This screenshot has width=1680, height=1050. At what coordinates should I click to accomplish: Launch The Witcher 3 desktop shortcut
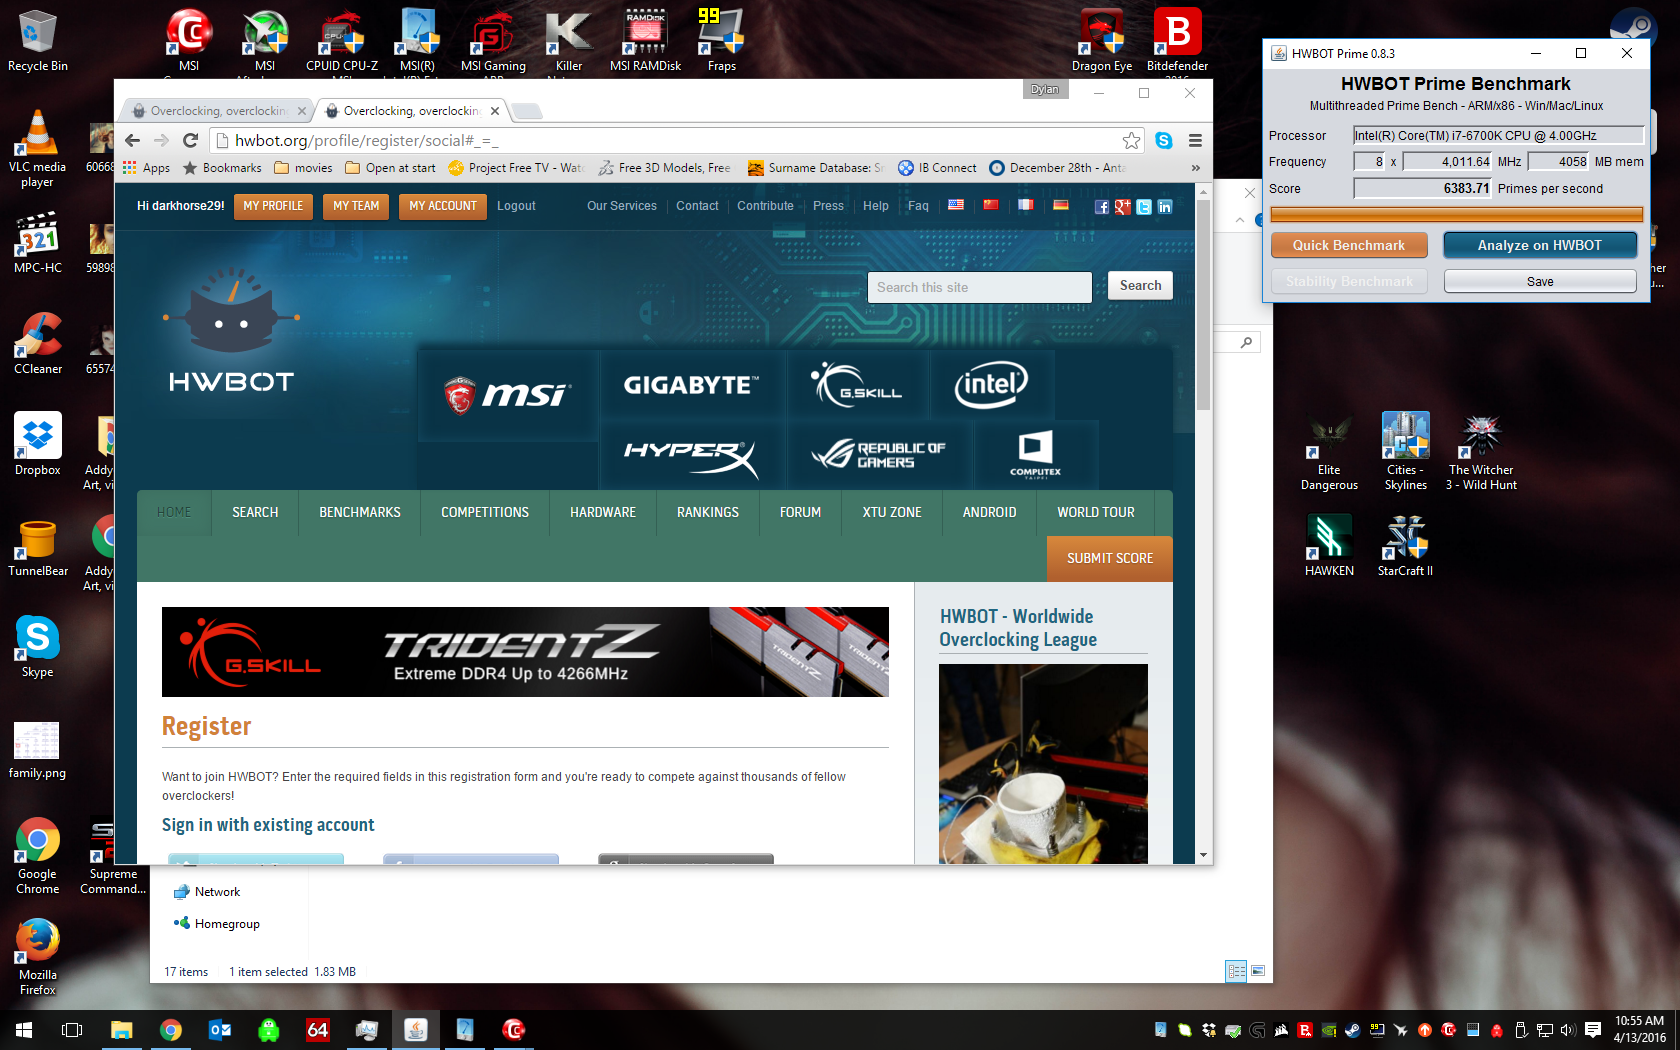tap(1481, 453)
